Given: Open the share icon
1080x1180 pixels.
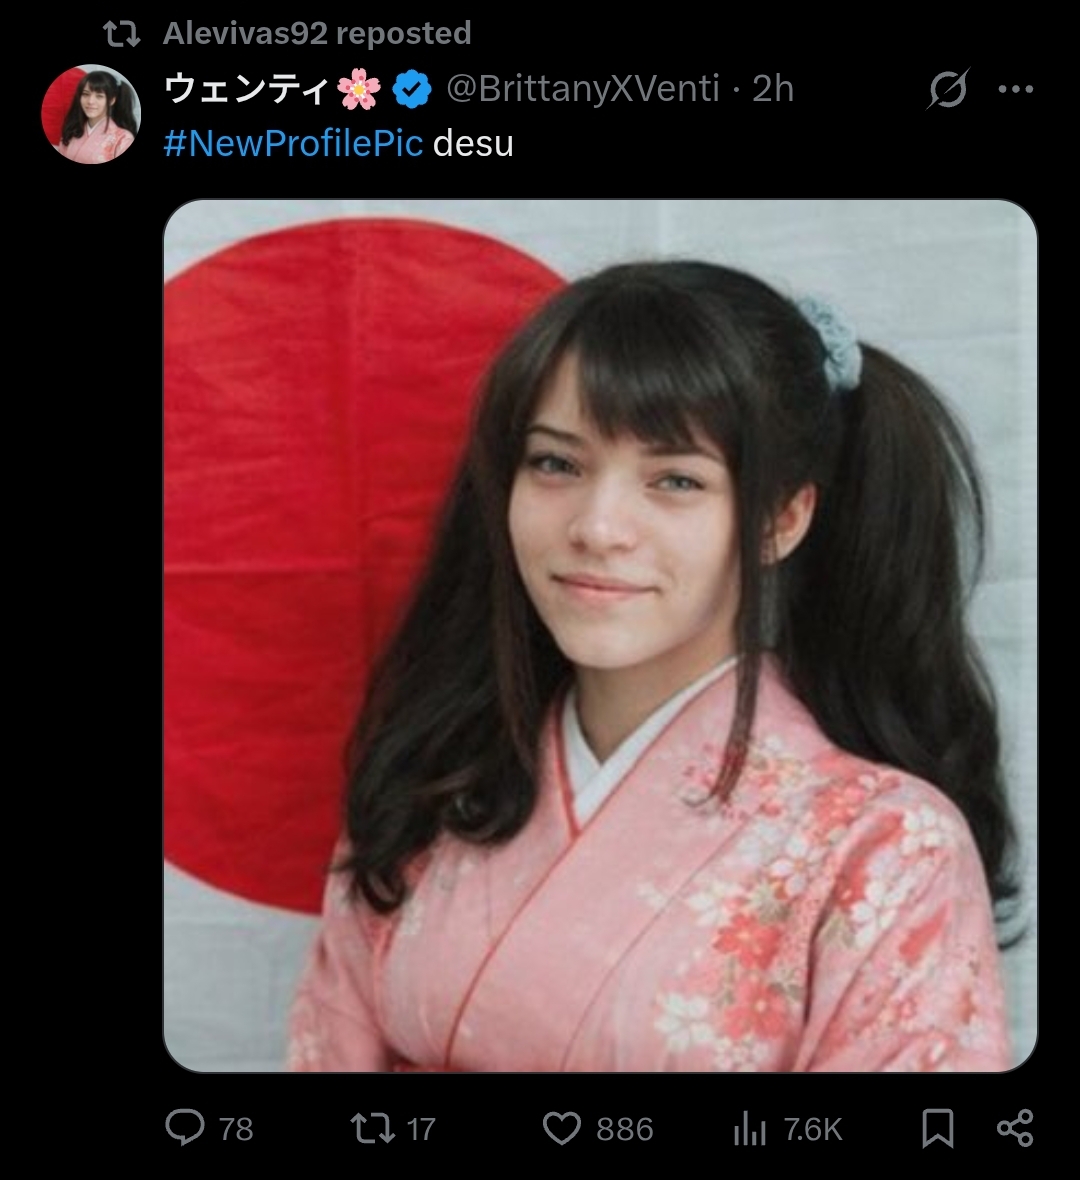Looking at the screenshot, I should [1015, 1128].
